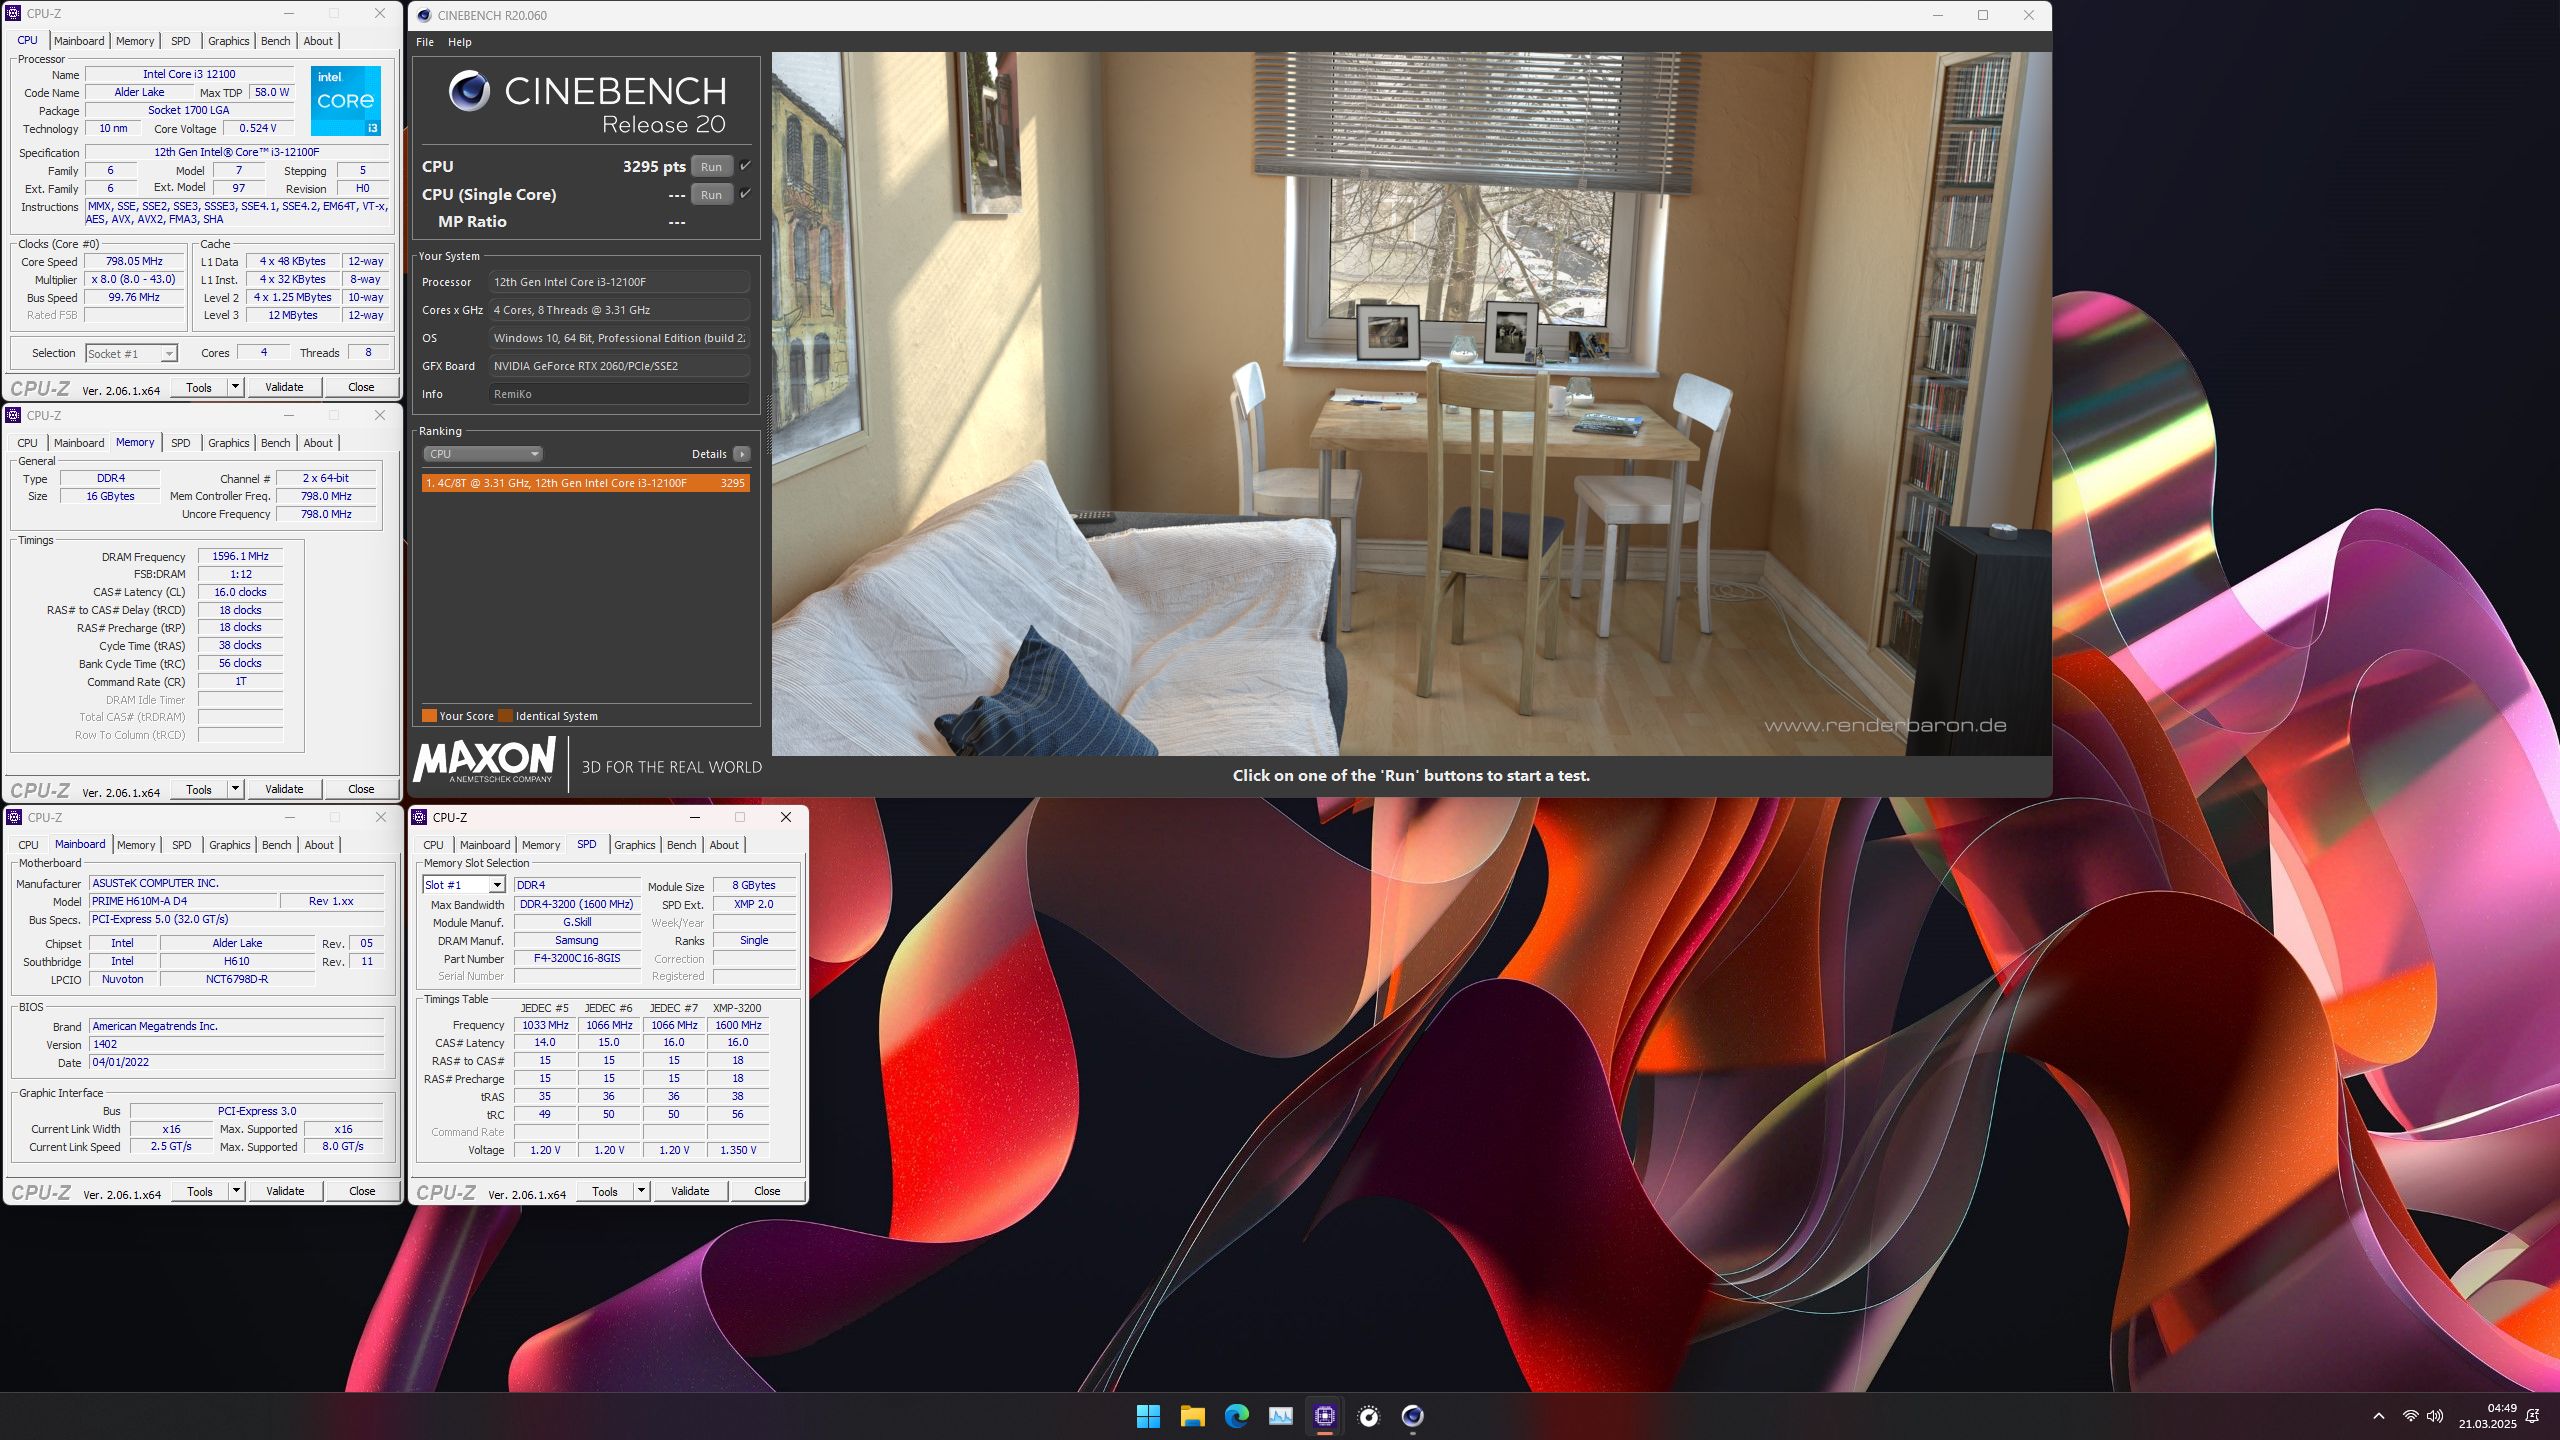Click the Cinebench title bar app icon
Image resolution: width=2560 pixels, height=1440 pixels.
[x=424, y=15]
